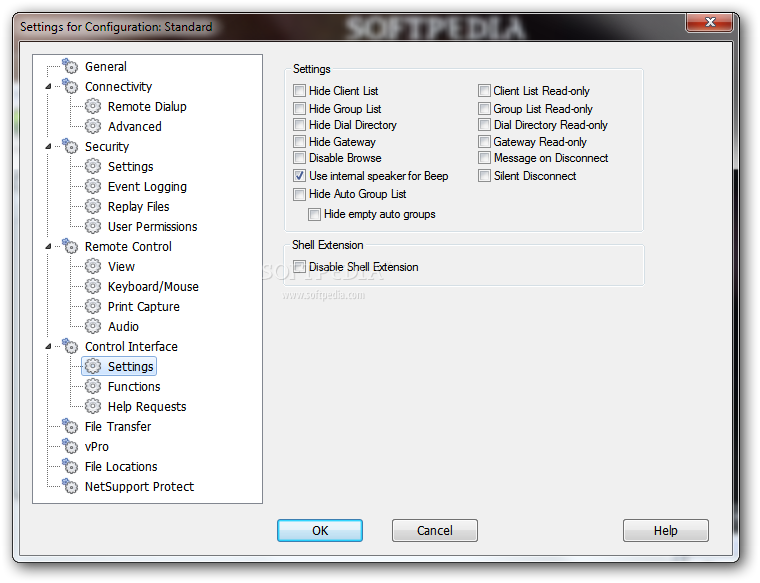760x583 pixels.
Task: Collapse the Remote Control tree node
Action: tap(48, 246)
